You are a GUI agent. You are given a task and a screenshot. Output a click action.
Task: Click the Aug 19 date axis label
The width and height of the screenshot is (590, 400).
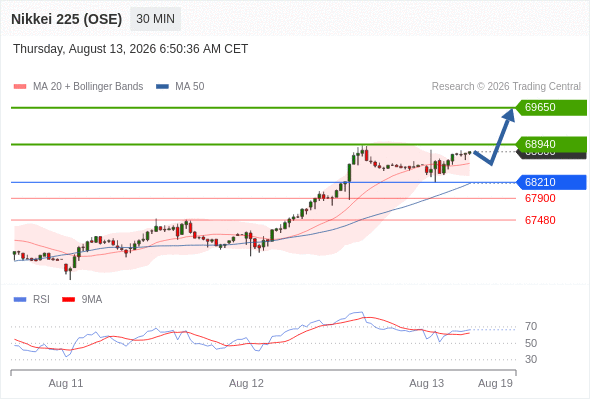click(x=495, y=383)
